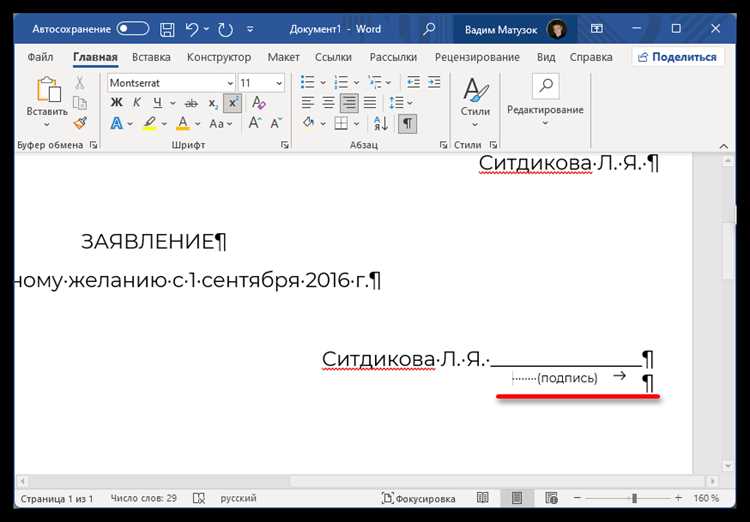
Task: Switch to the Вставка tab
Action: tap(151, 57)
